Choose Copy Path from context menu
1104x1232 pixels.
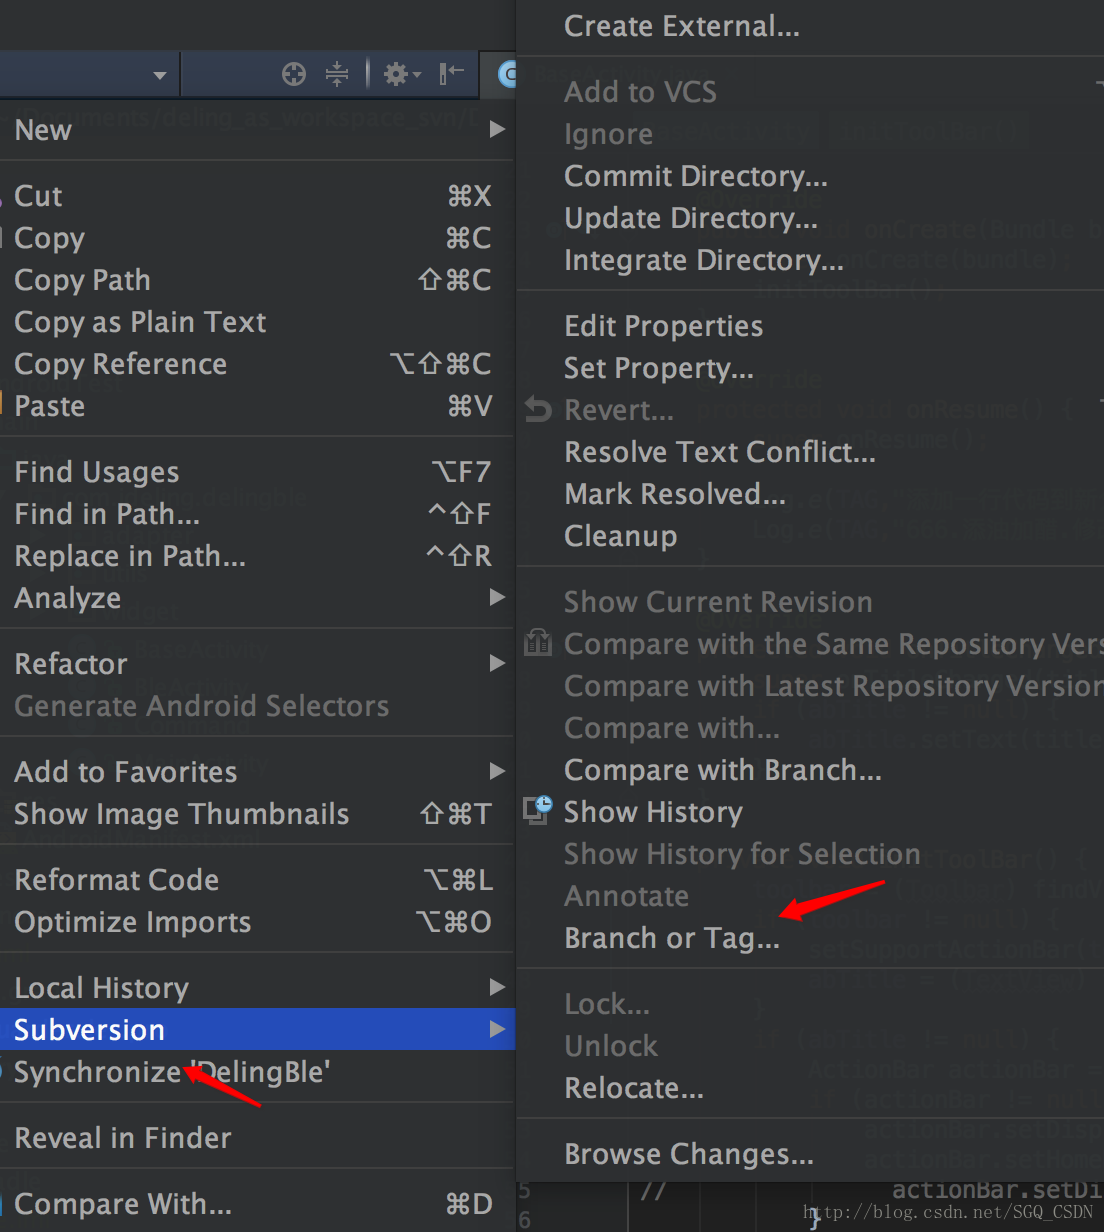coord(82,280)
